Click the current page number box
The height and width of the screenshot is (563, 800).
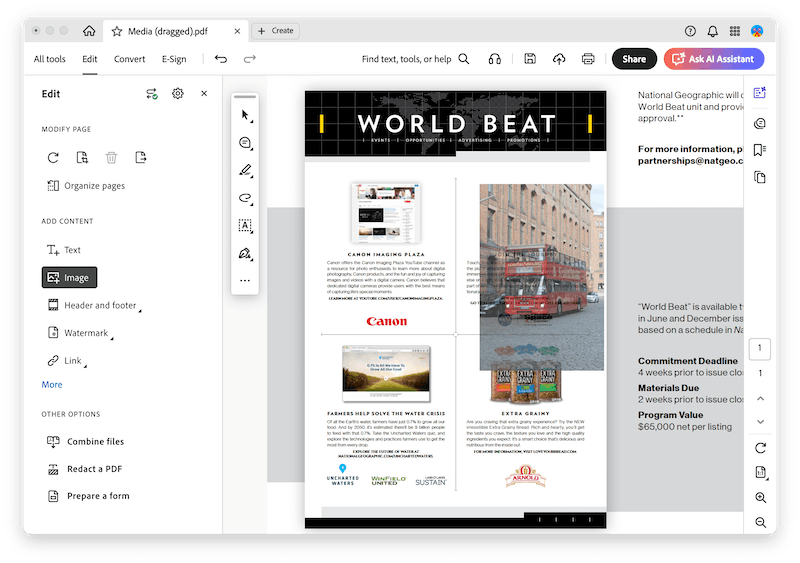[x=760, y=348]
